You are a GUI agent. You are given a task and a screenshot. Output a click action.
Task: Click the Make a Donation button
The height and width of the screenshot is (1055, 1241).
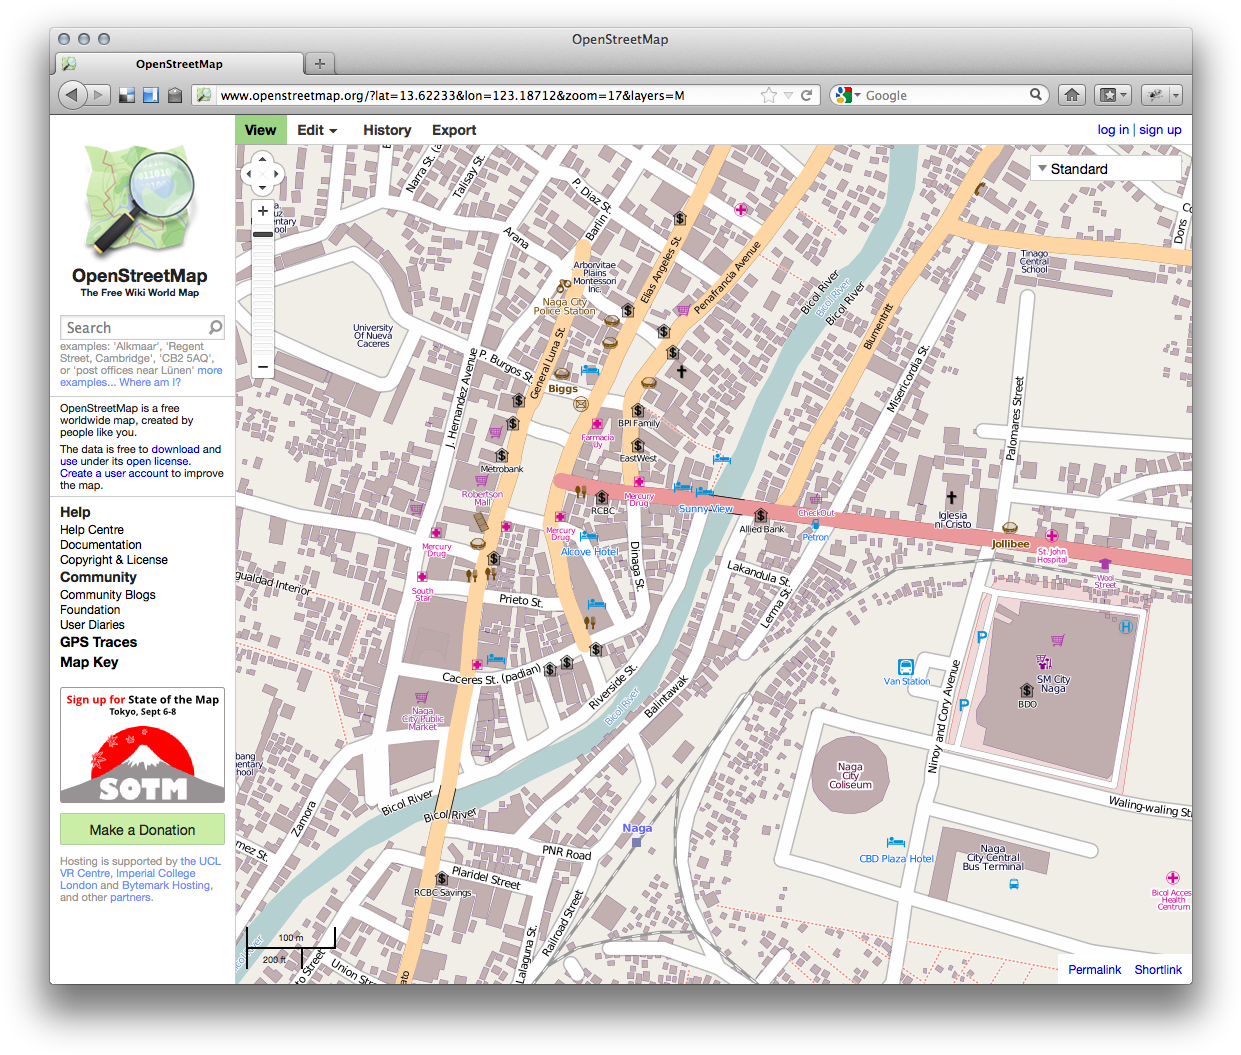coord(142,829)
